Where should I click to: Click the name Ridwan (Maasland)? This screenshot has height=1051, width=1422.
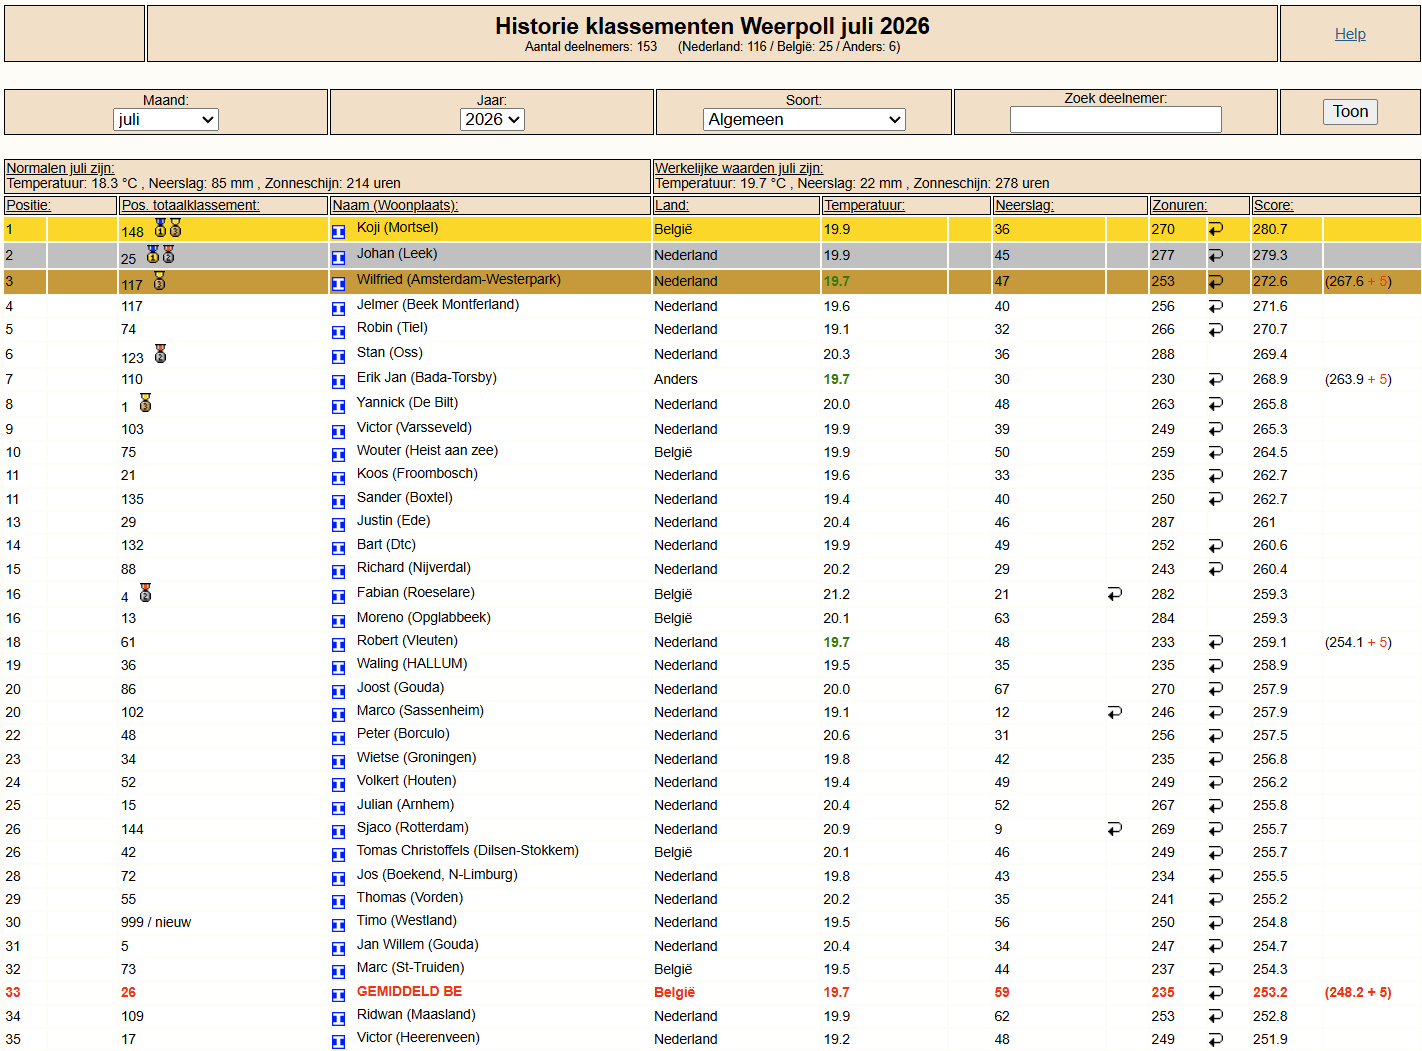click(x=416, y=1014)
